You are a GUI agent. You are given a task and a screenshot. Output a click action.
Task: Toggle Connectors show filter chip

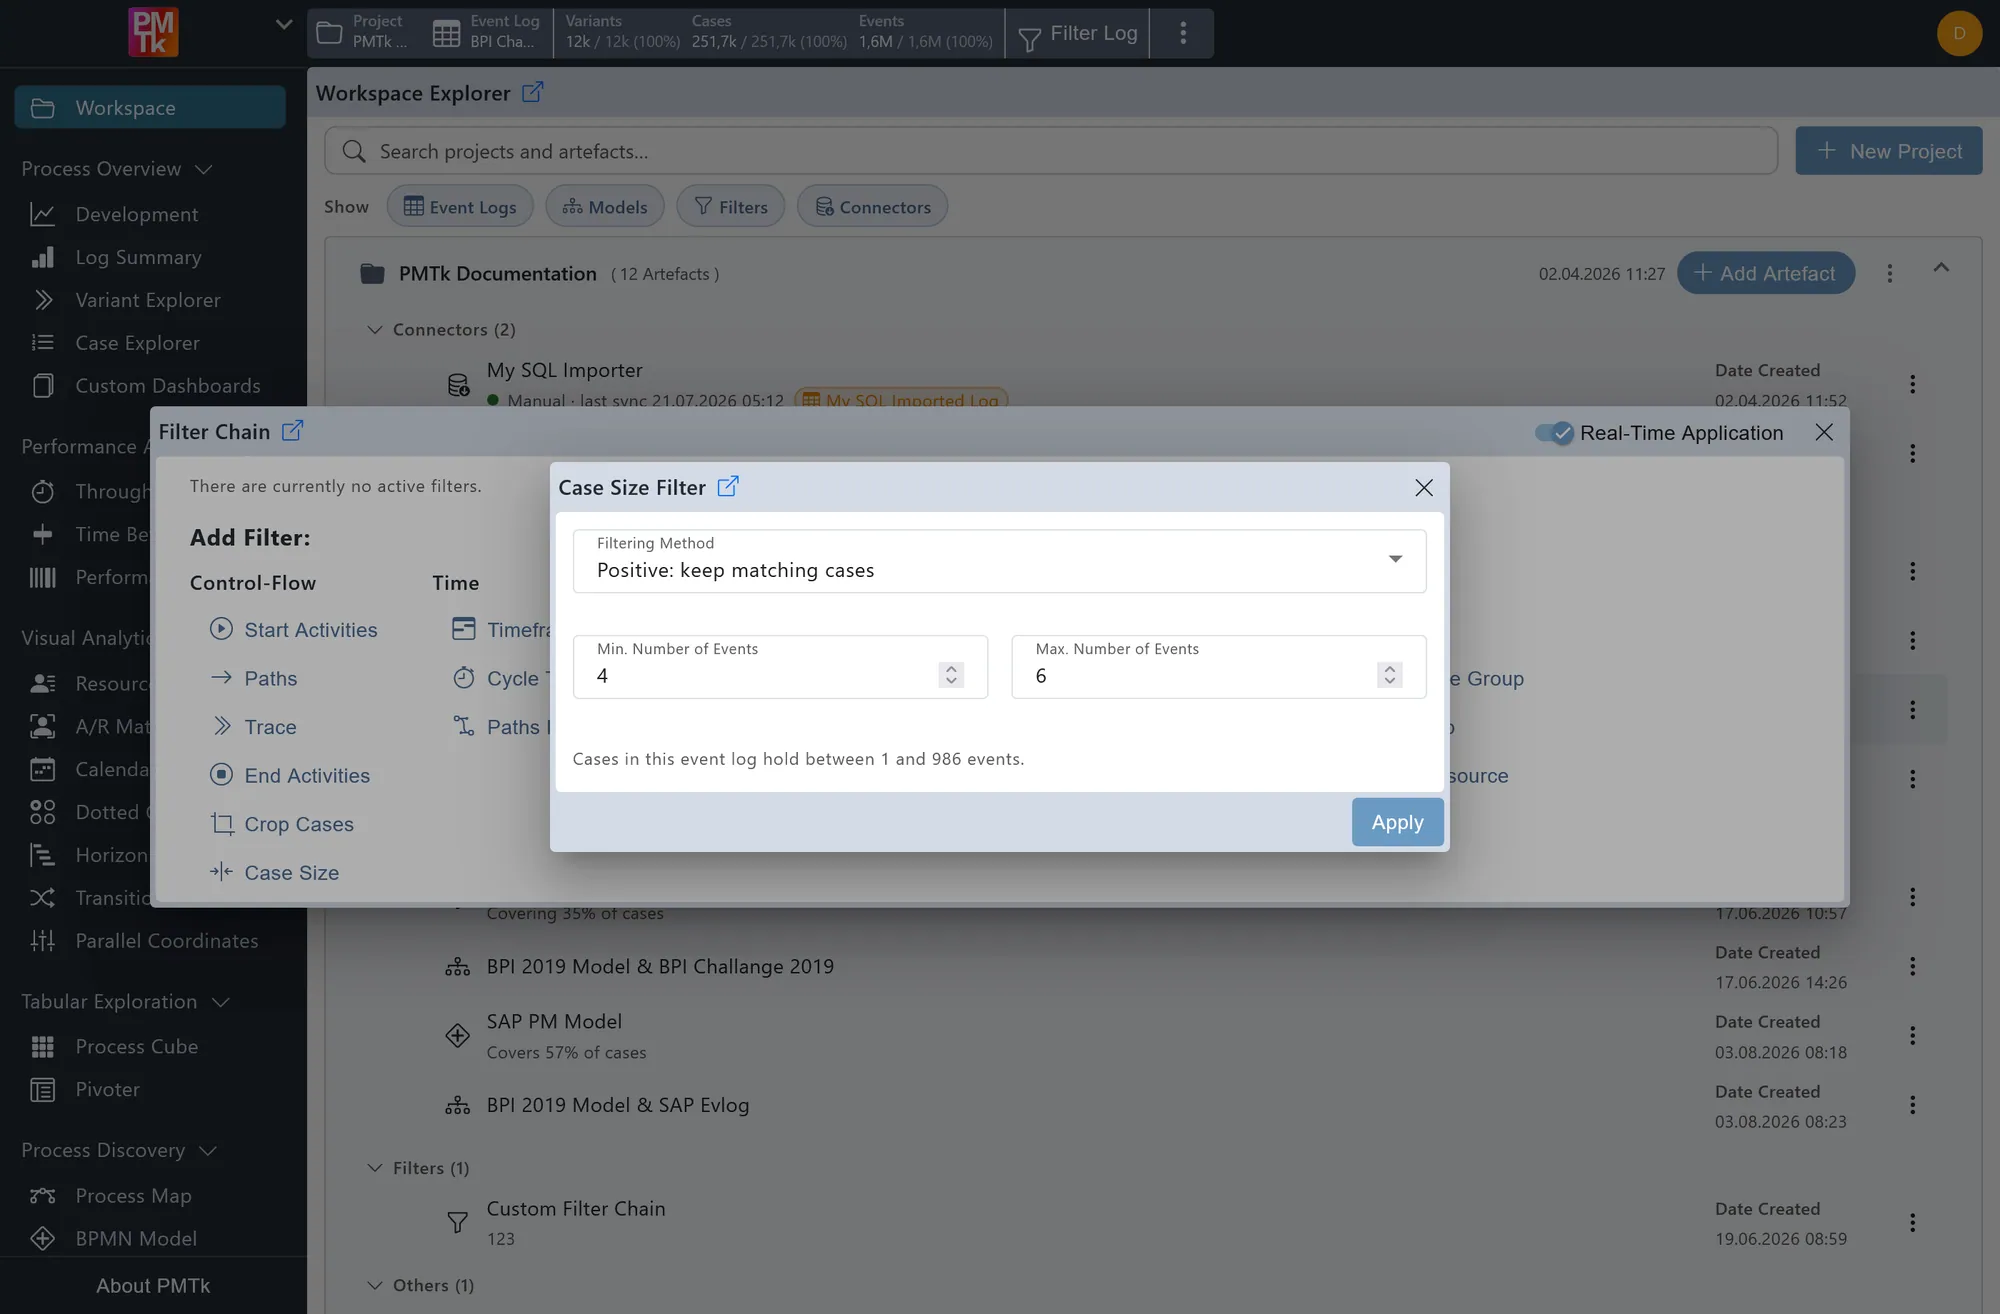tap(873, 206)
